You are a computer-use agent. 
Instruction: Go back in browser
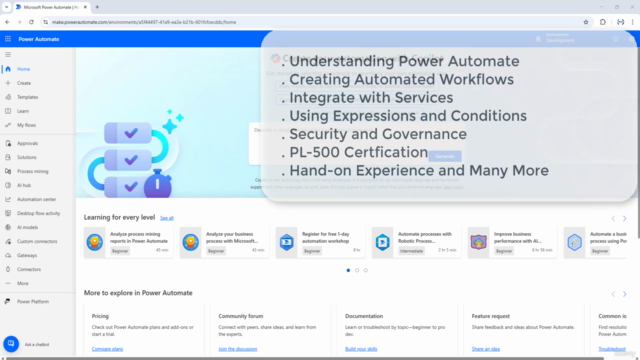click(x=7, y=22)
